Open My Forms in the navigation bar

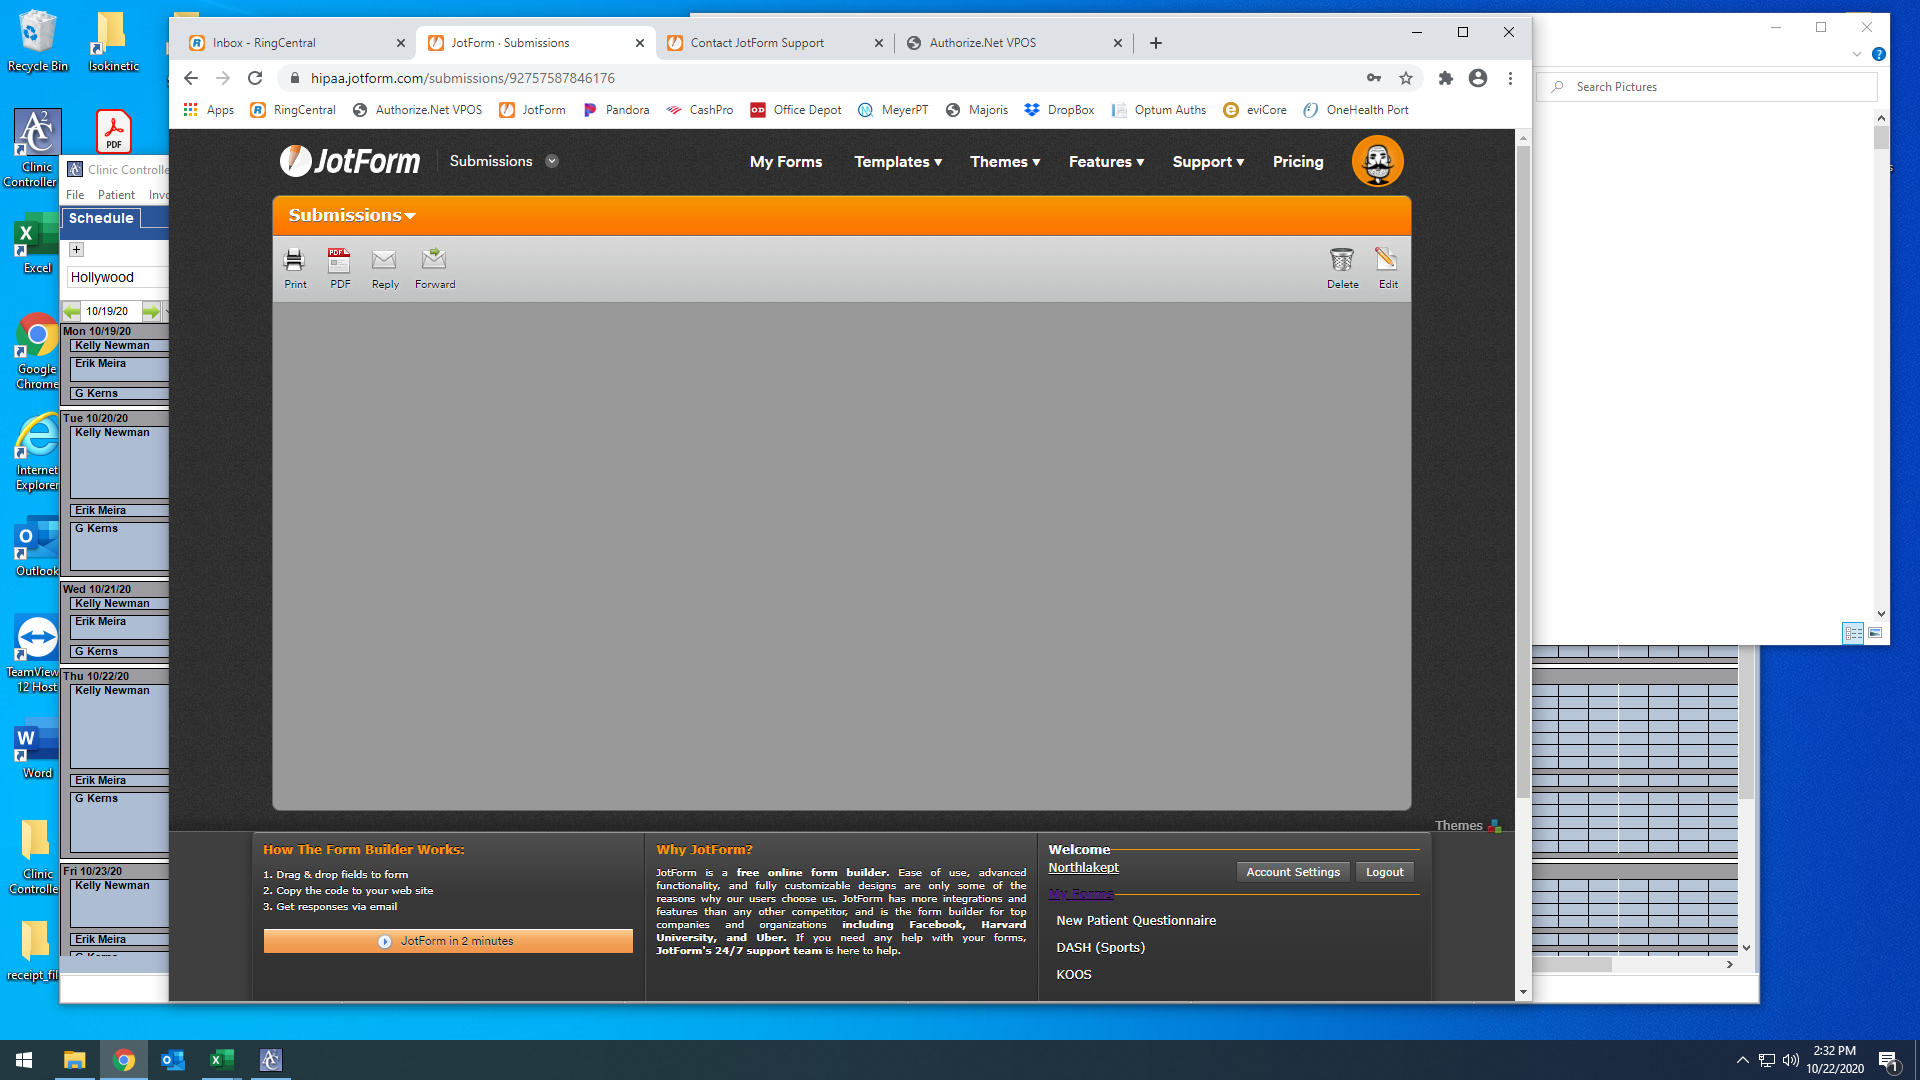[x=786, y=162]
